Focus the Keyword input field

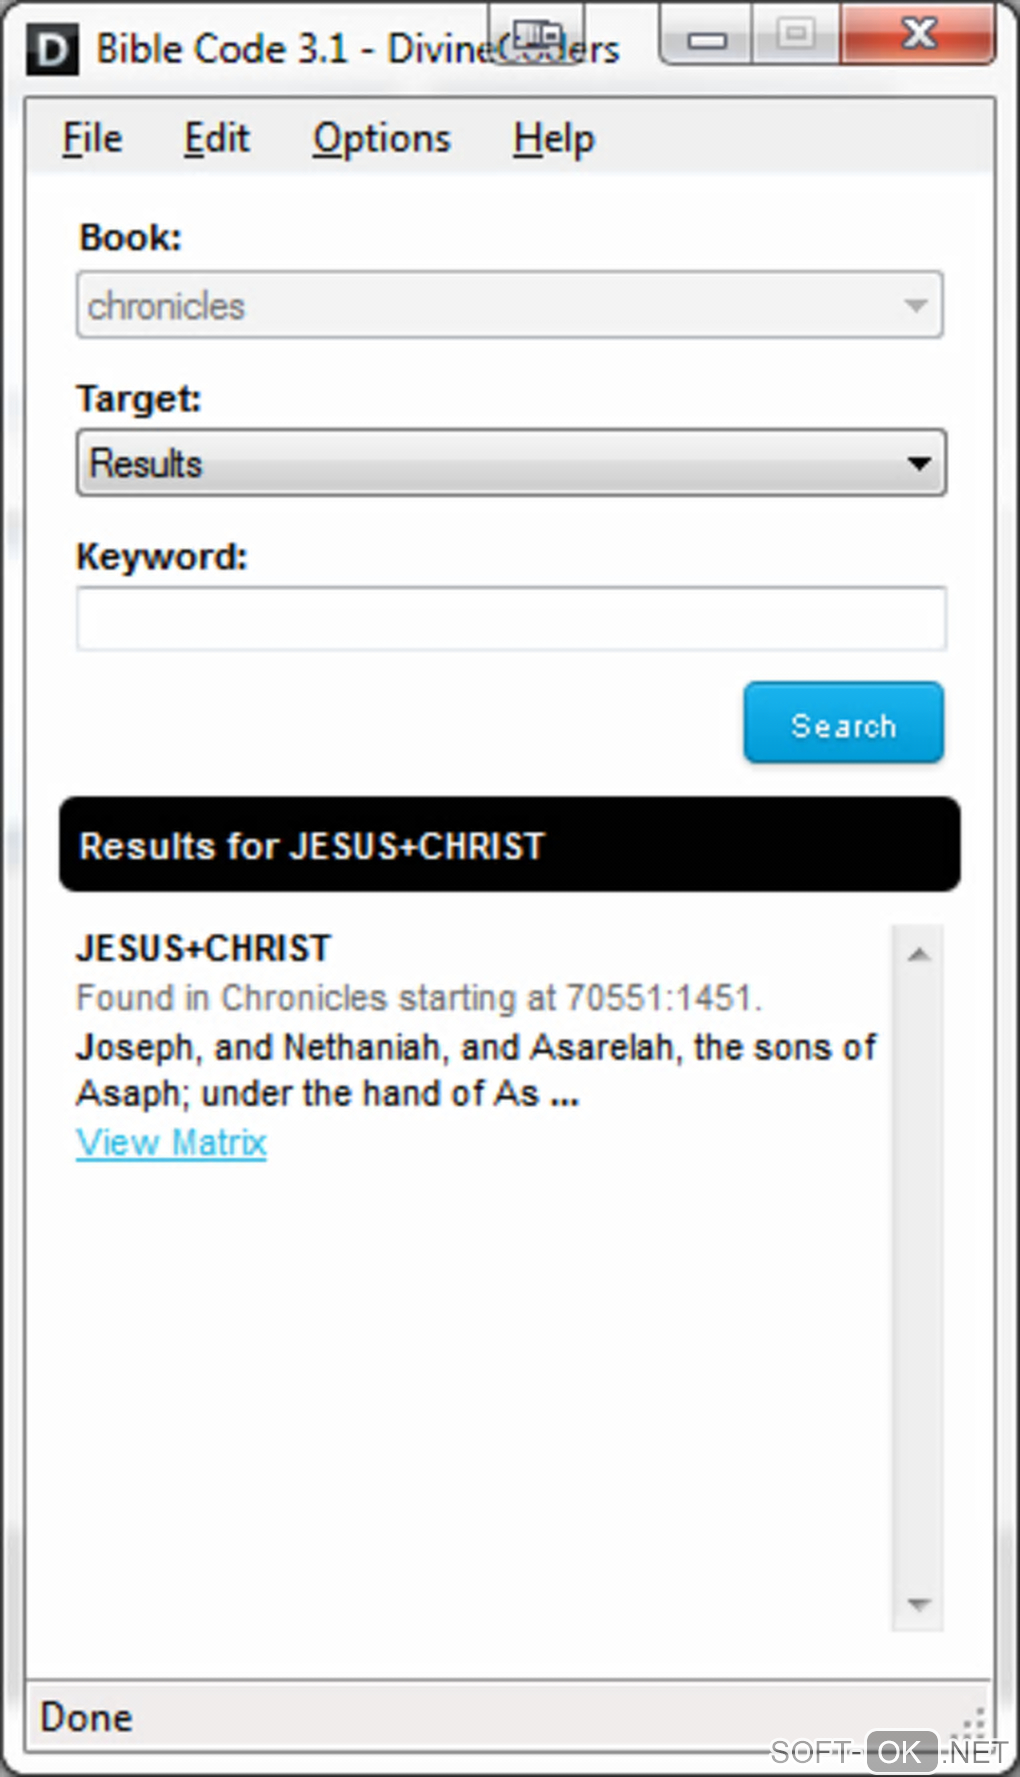click(x=510, y=619)
